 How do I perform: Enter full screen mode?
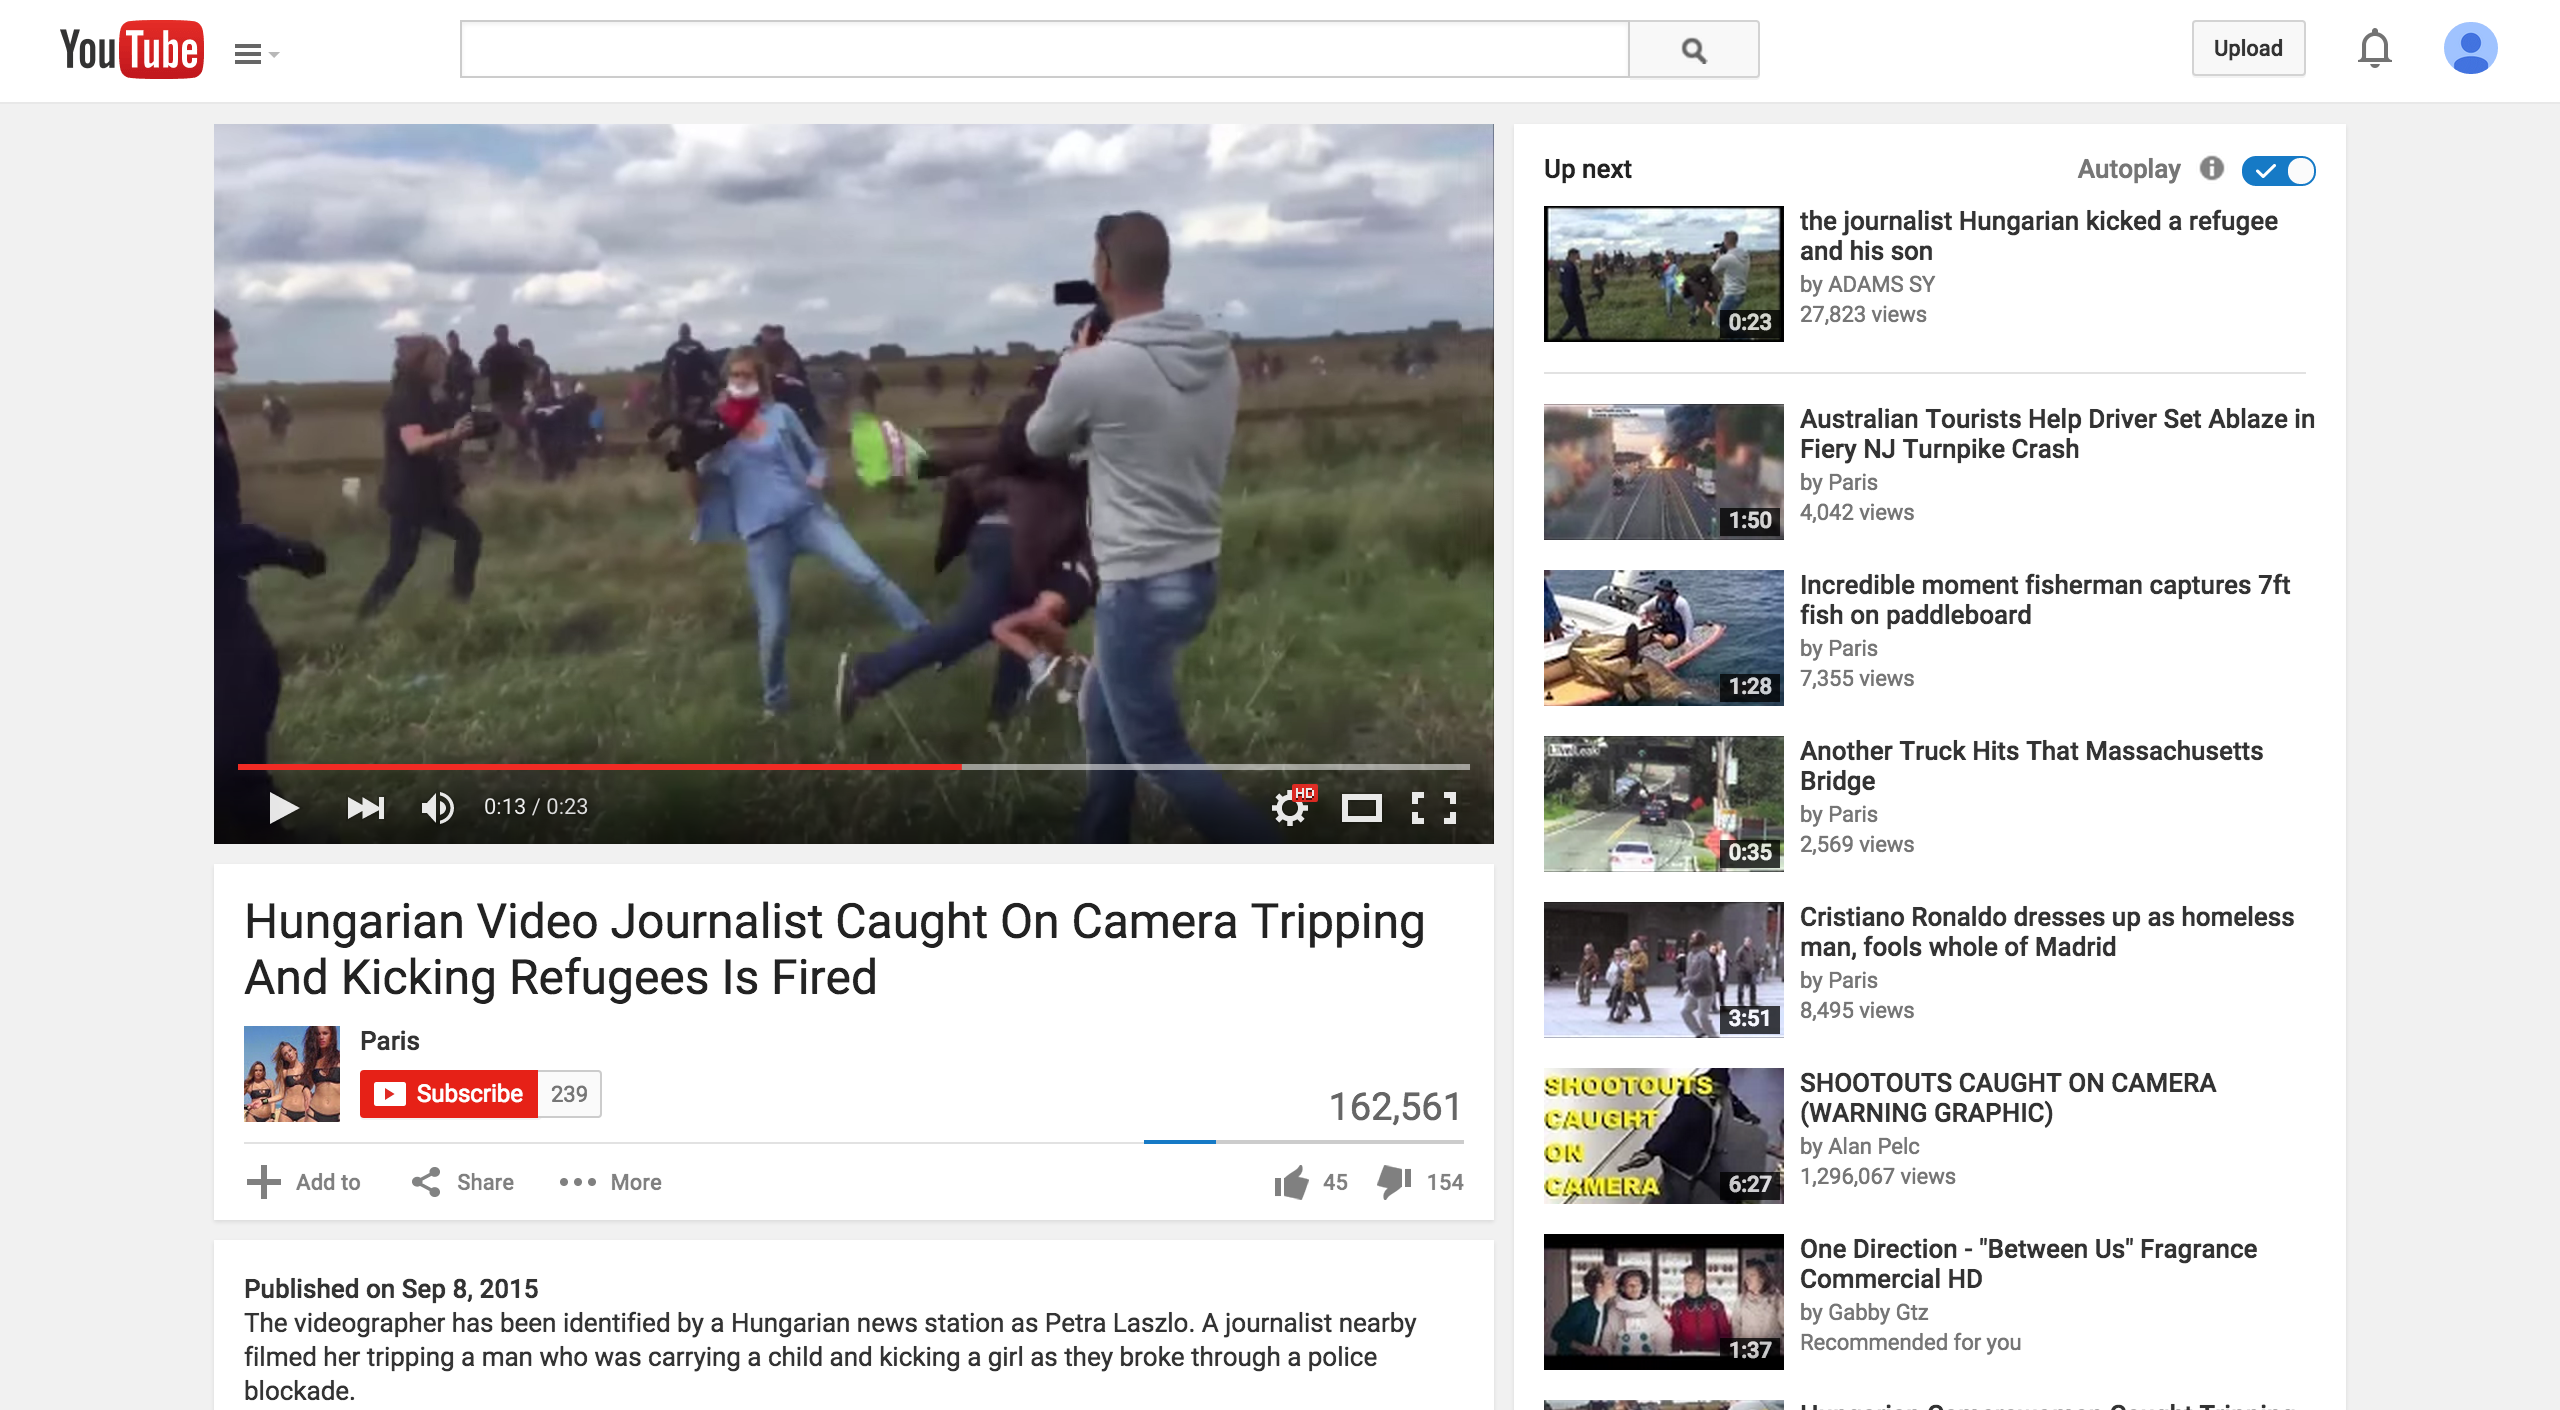coord(1433,807)
